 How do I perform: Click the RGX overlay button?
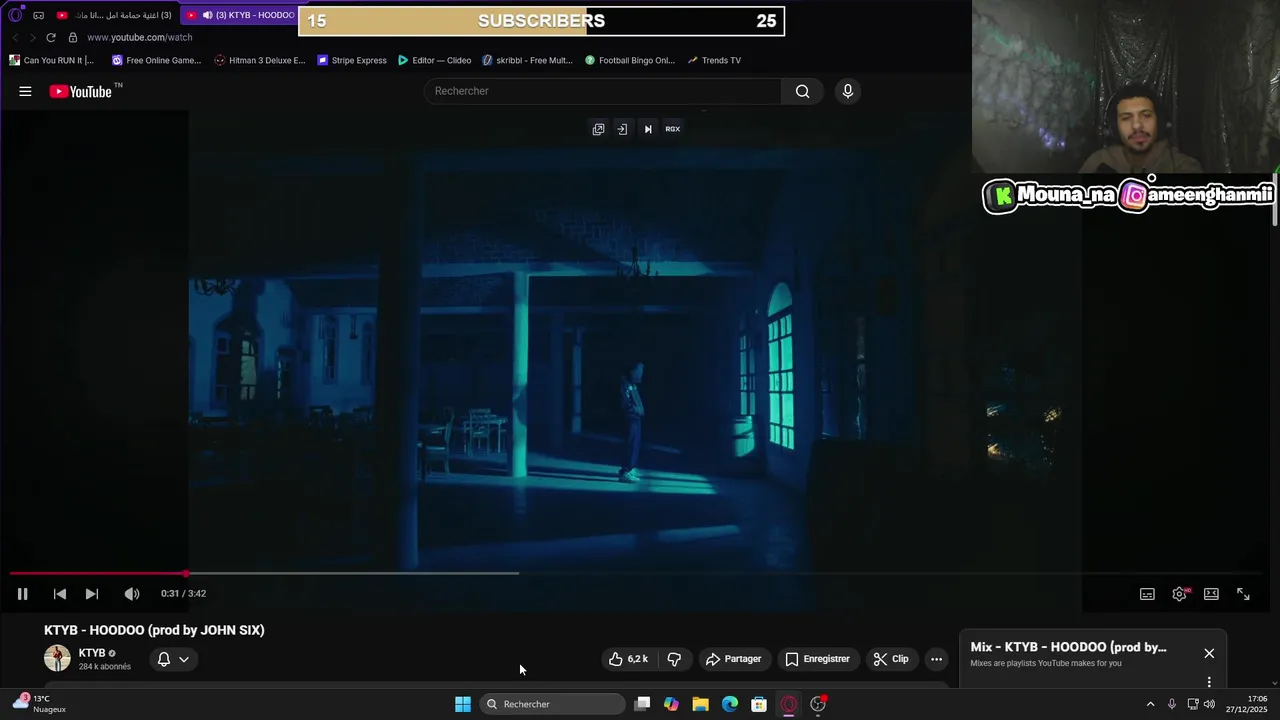(x=673, y=129)
